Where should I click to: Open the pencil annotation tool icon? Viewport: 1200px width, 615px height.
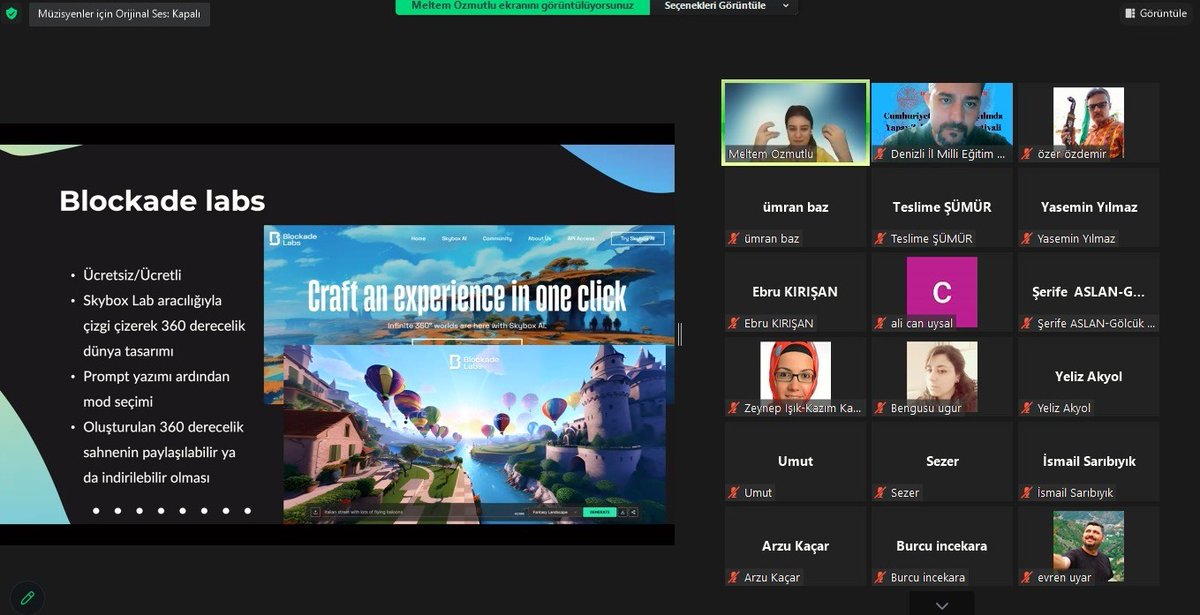click(x=27, y=598)
